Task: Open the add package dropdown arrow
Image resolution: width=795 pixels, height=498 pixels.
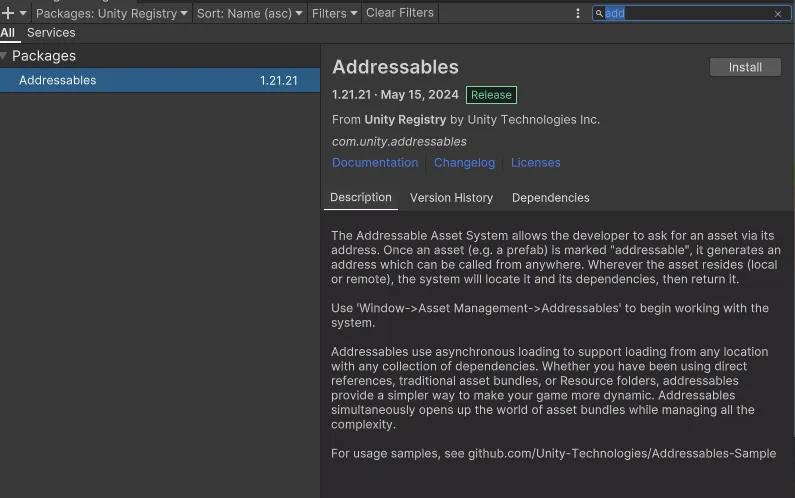Action: [x=23, y=13]
